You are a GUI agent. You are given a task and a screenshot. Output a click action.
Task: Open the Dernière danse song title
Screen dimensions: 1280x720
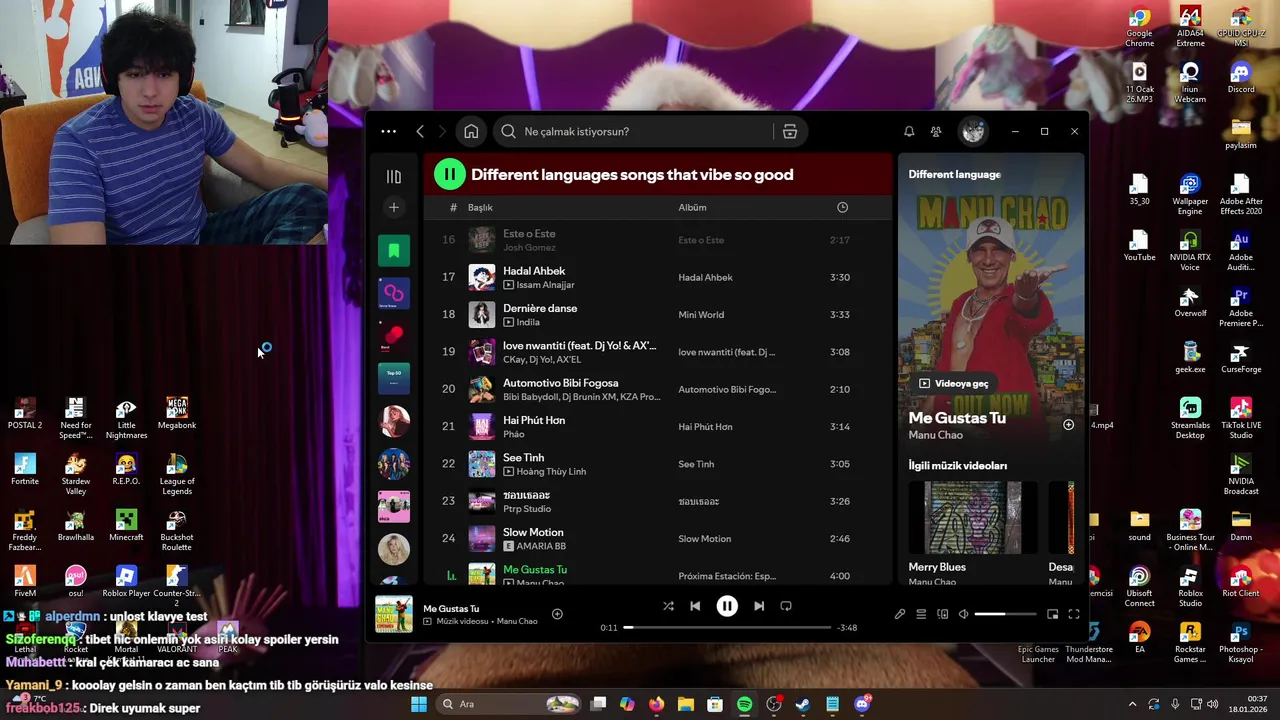click(x=540, y=308)
